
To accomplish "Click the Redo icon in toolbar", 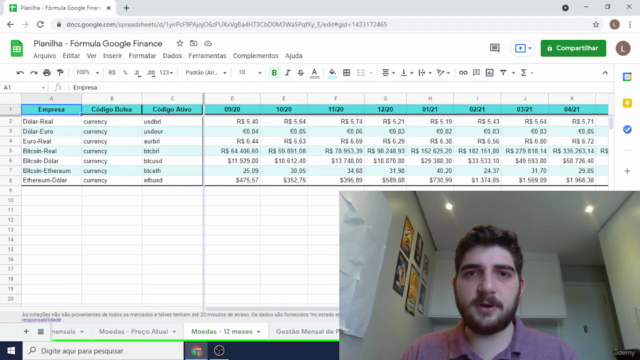I will 33,73.
